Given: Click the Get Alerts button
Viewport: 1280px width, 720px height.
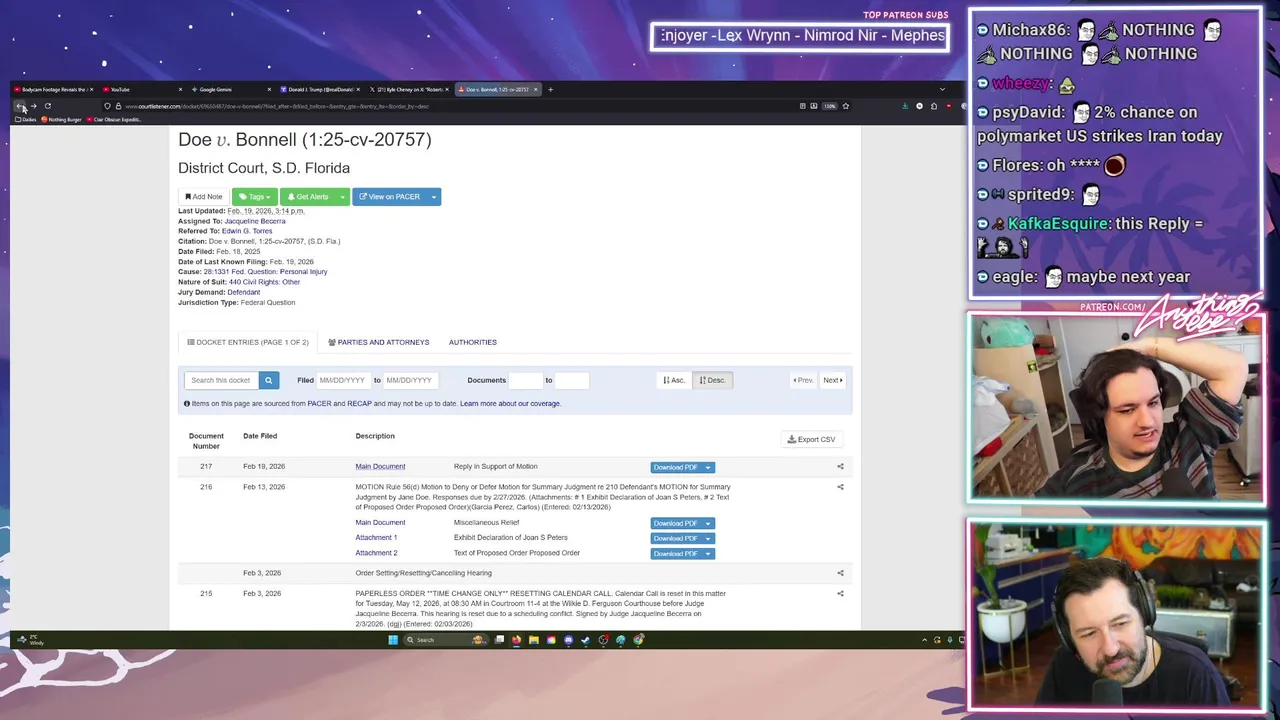Looking at the screenshot, I should 308,197.
